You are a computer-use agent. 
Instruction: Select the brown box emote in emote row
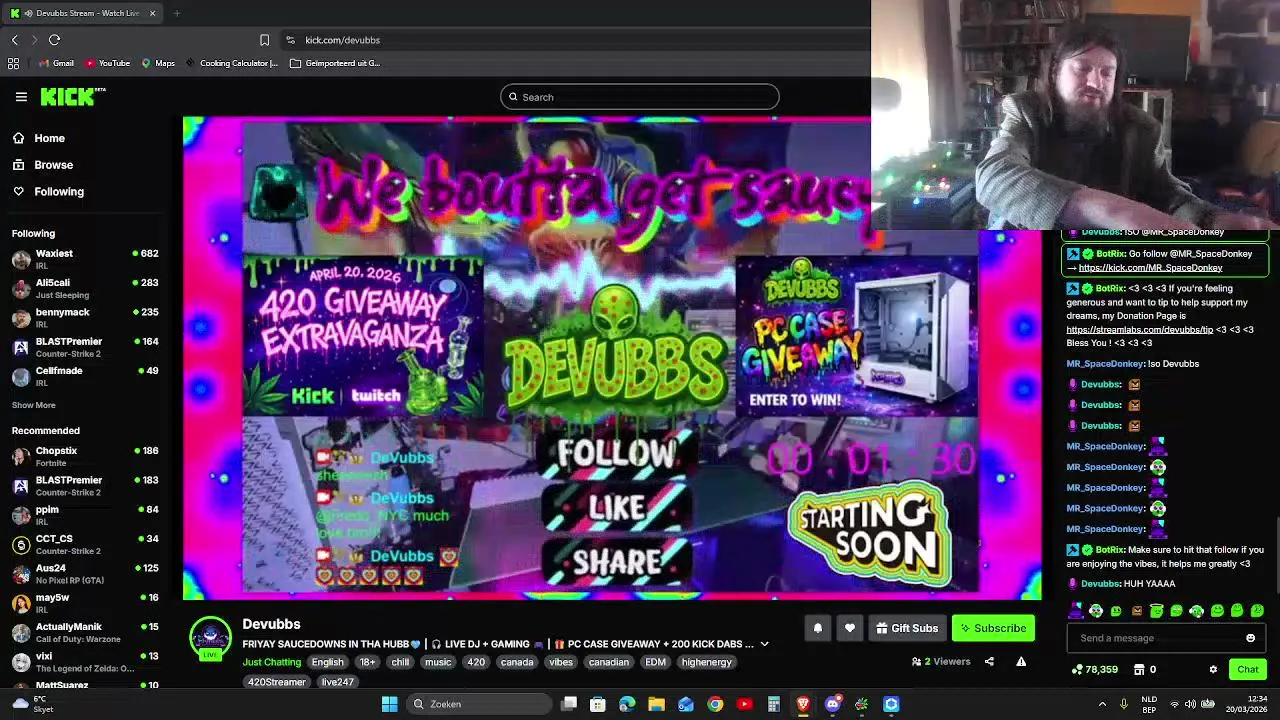(1136, 610)
